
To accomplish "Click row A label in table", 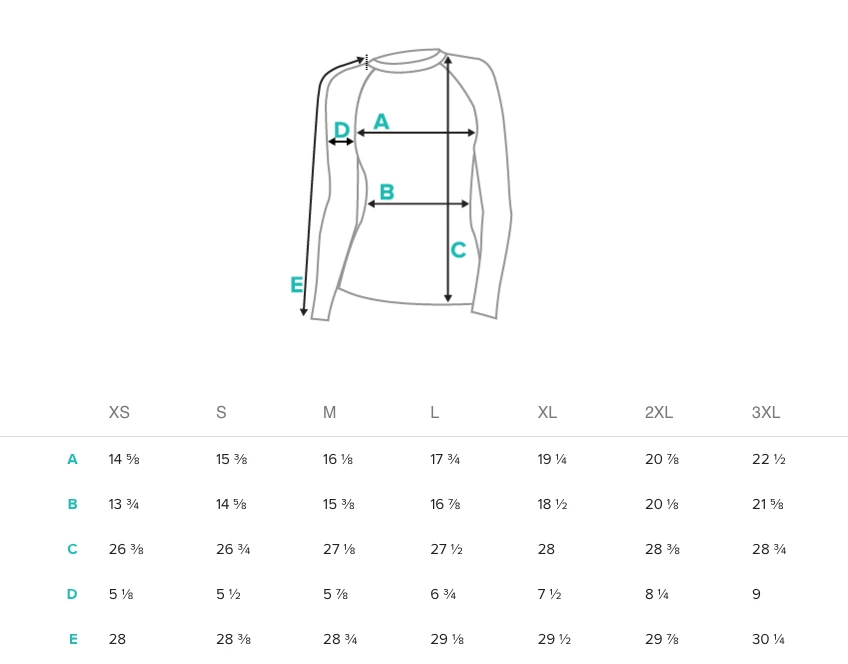I will coord(72,460).
